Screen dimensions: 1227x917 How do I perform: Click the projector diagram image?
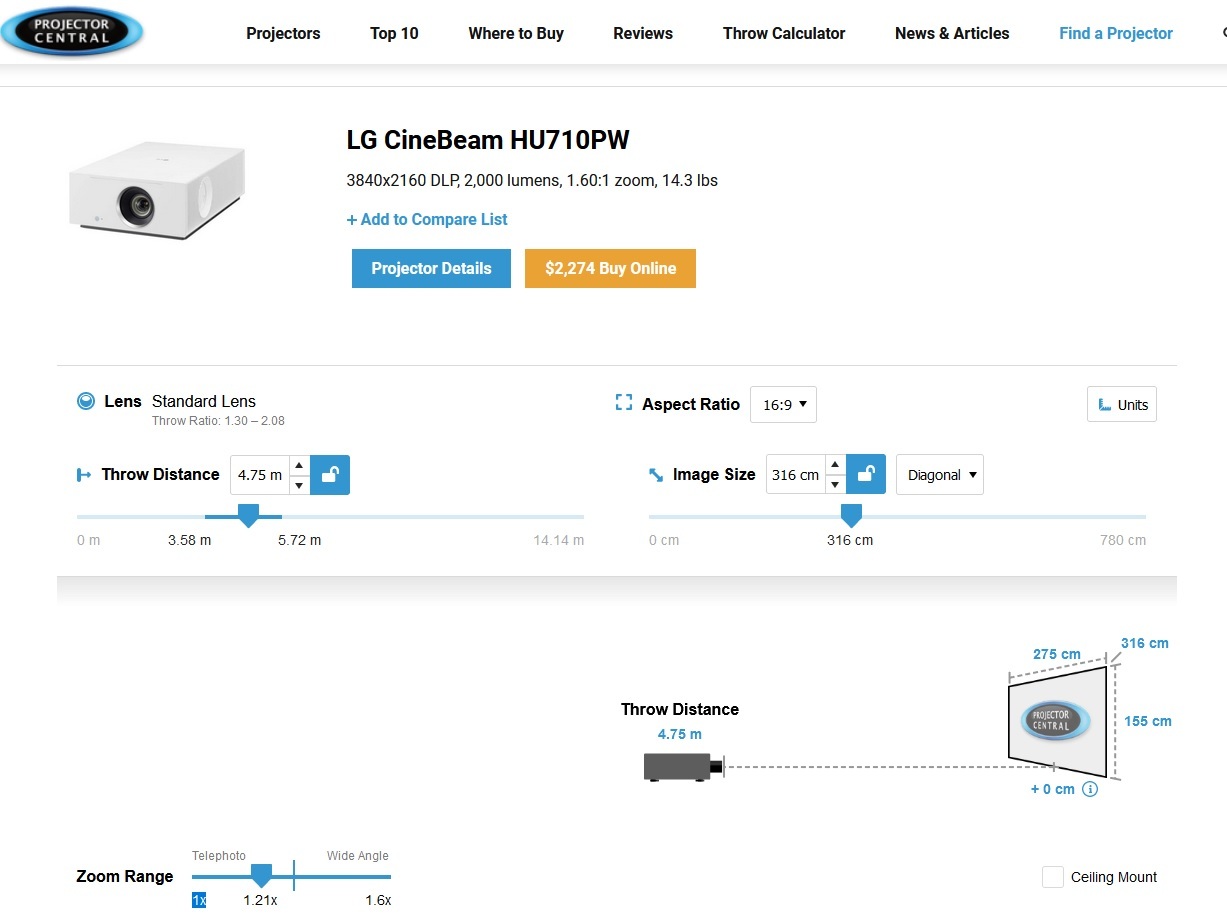pyautogui.click(x=682, y=767)
